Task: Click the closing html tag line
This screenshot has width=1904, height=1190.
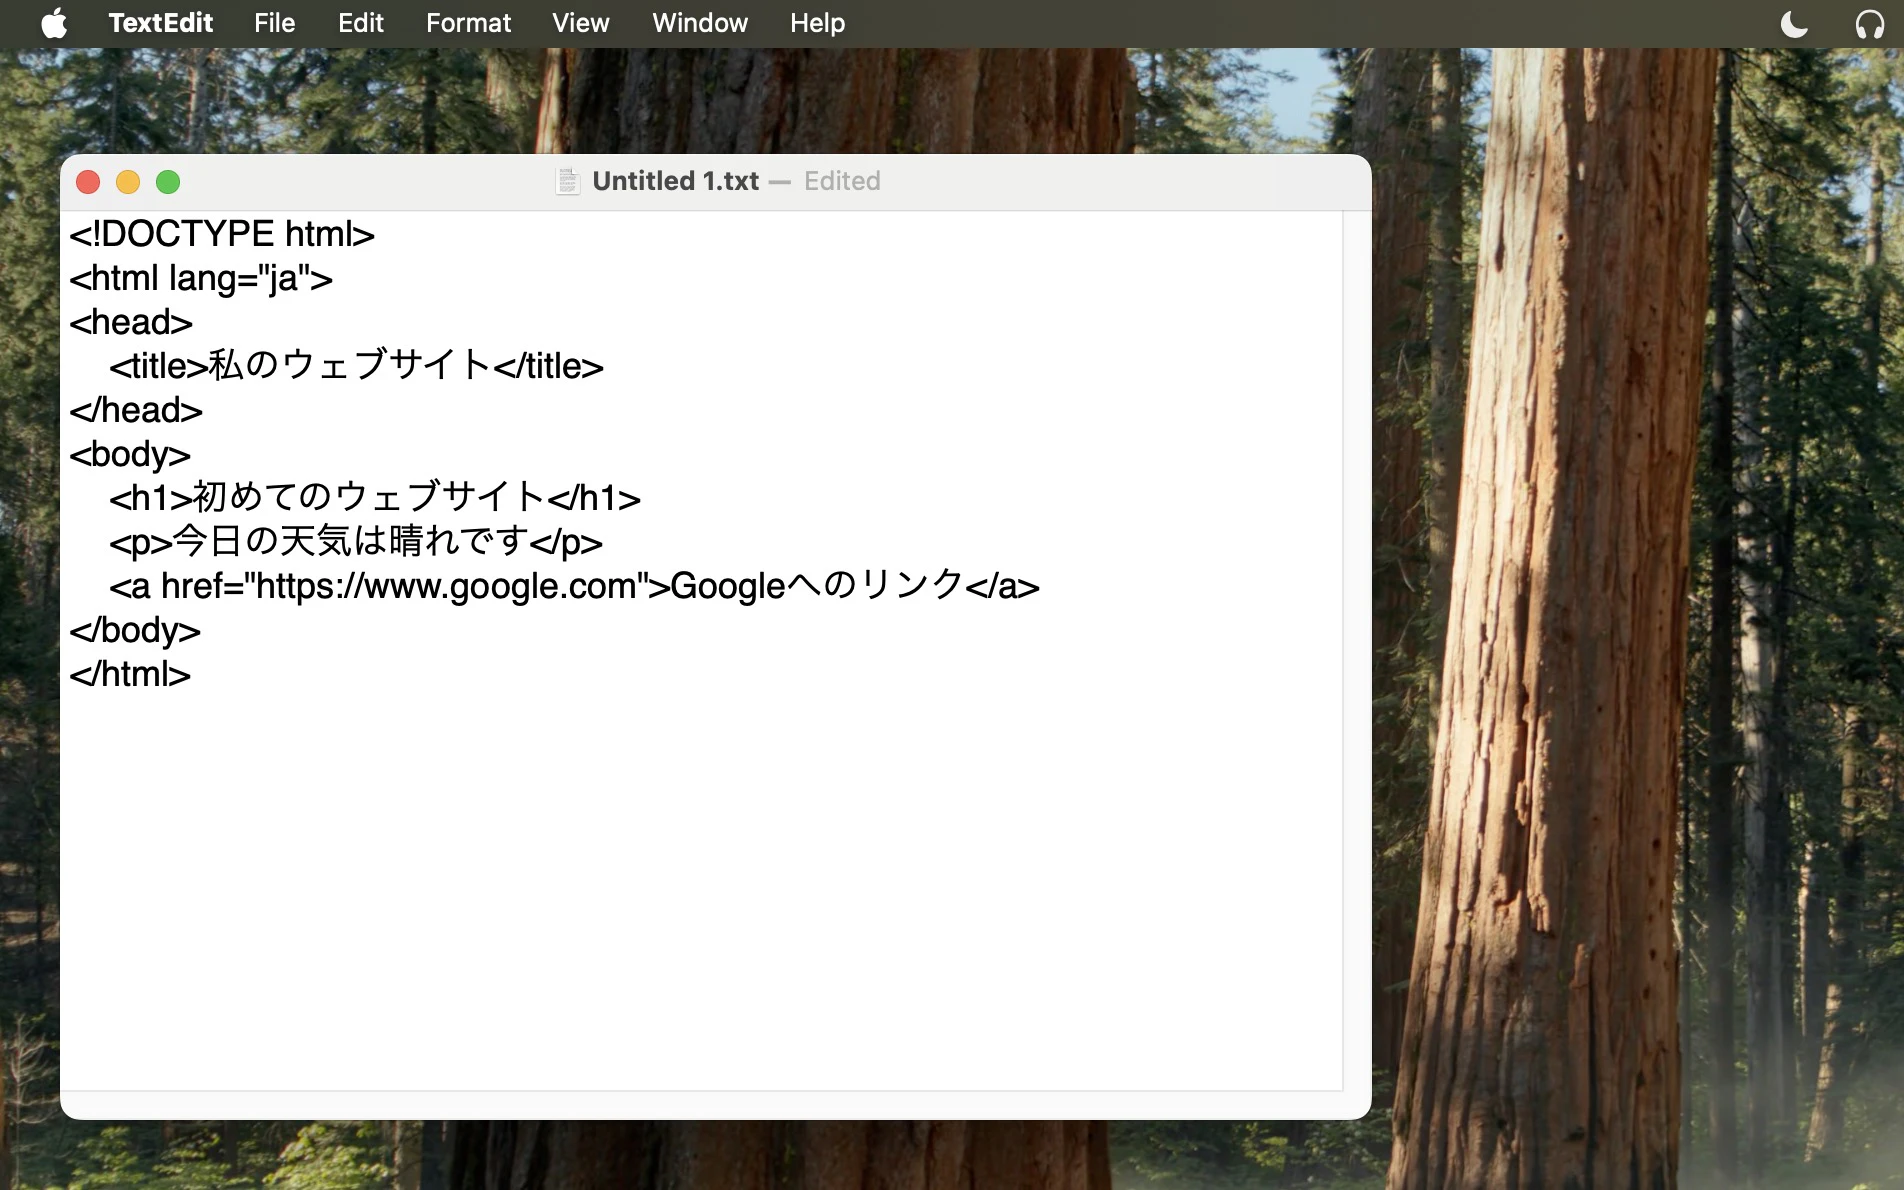Action: click(130, 675)
